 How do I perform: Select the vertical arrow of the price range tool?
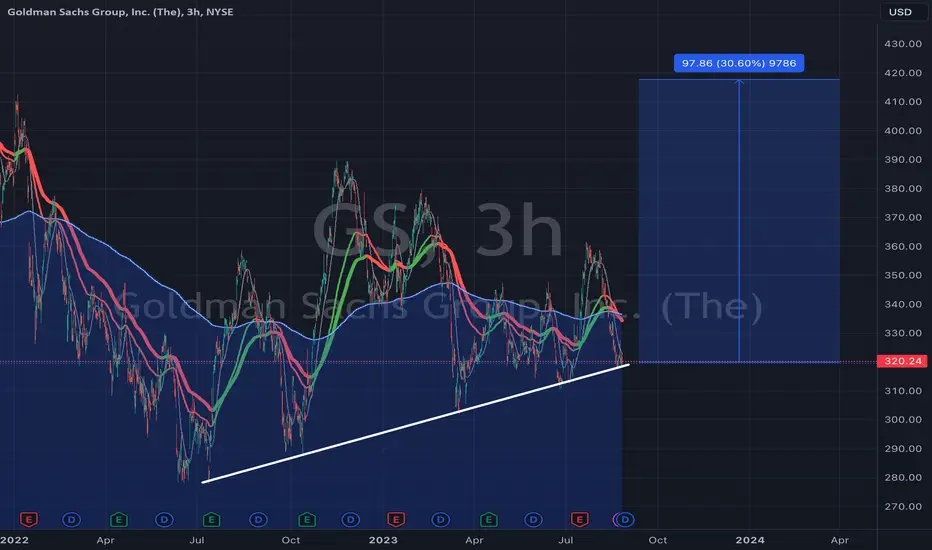click(739, 220)
